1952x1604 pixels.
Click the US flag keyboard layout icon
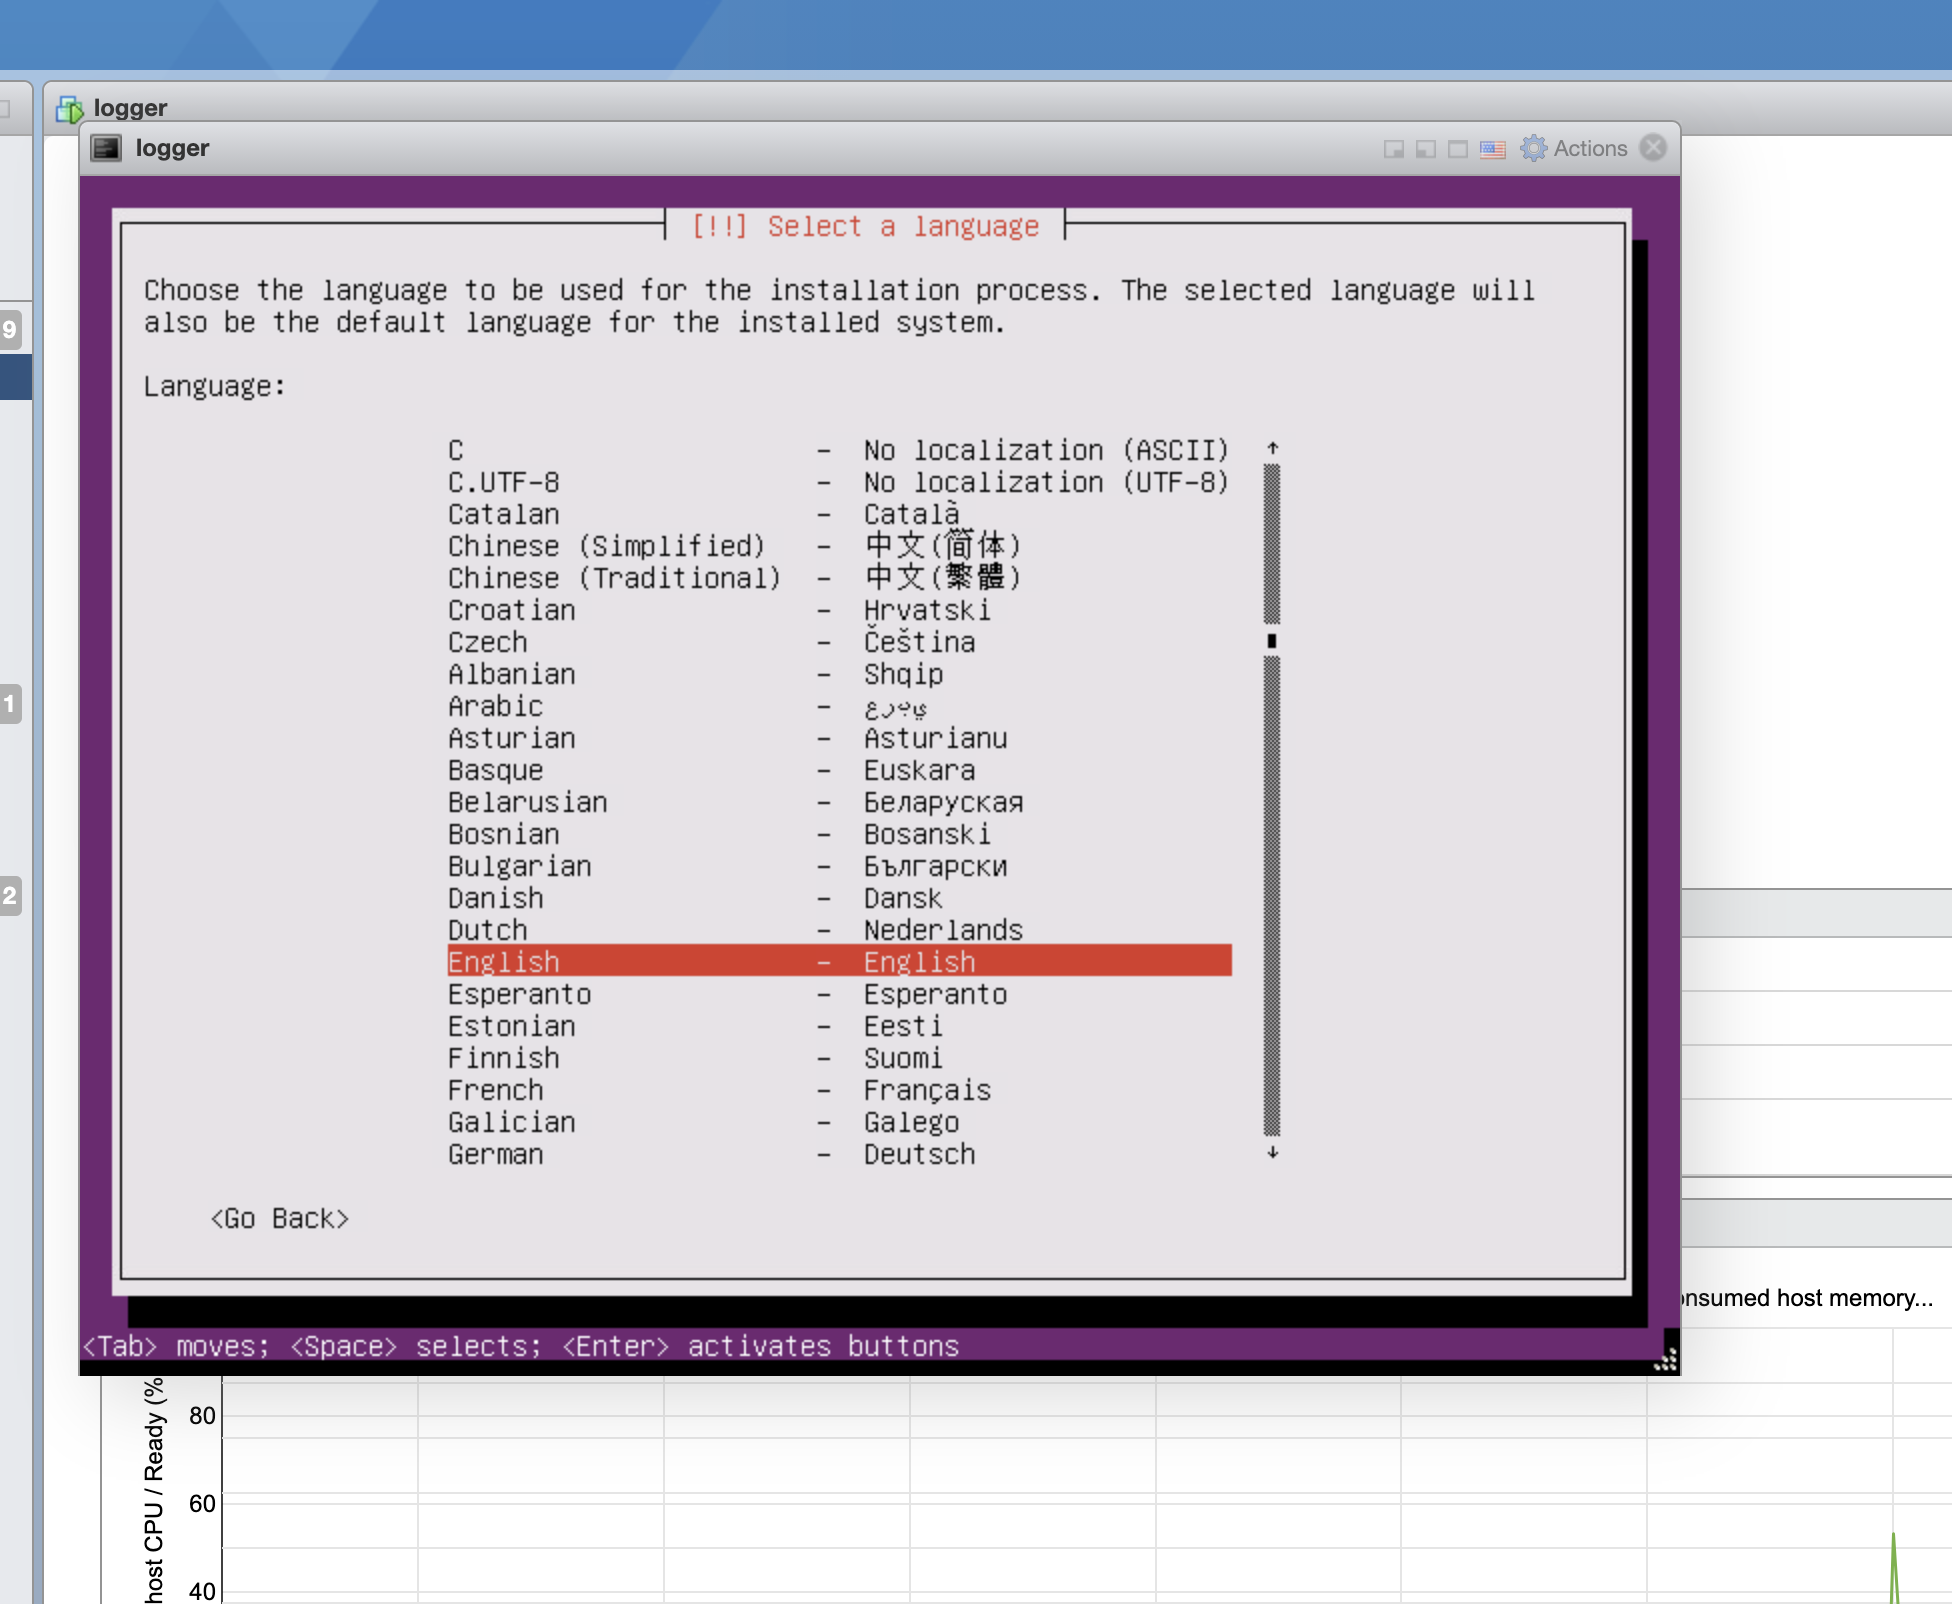coord(1493,149)
